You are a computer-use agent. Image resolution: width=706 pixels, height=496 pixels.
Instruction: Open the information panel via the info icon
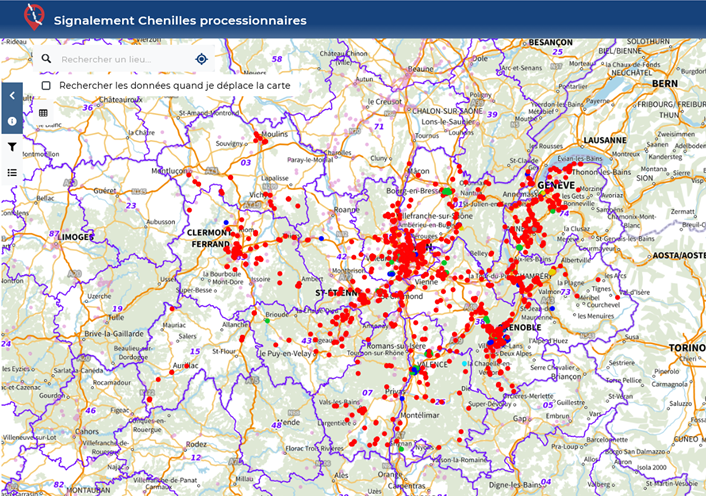[12, 121]
